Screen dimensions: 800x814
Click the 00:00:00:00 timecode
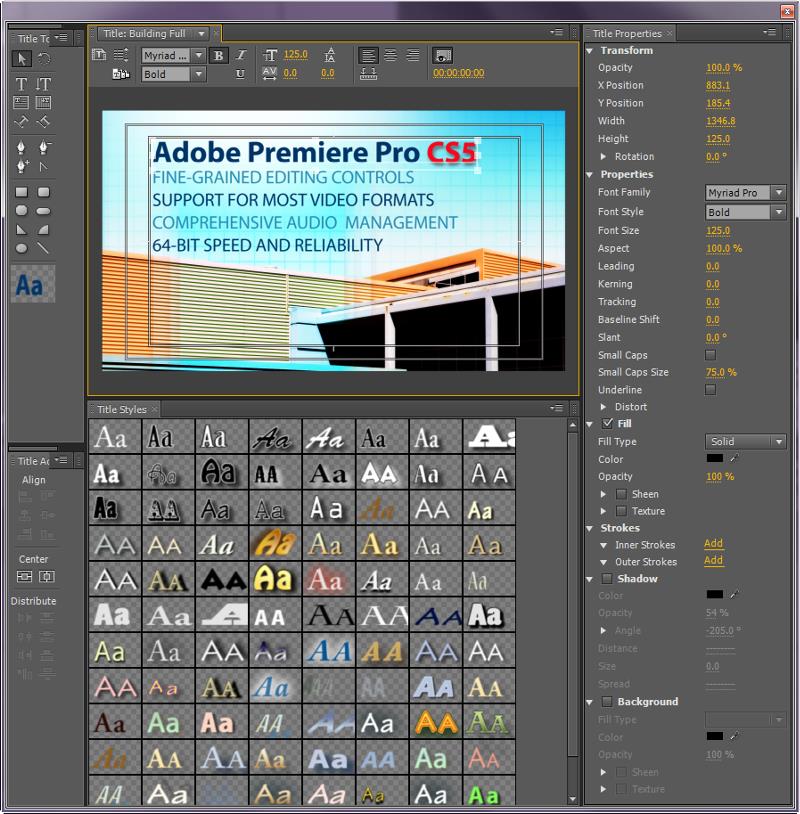tap(458, 73)
